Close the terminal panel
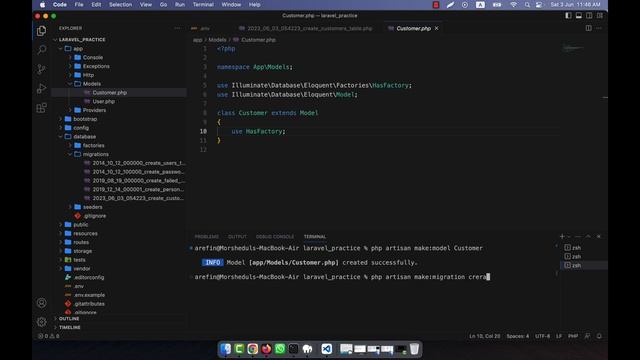The width and height of the screenshot is (640, 360). (599, 236)
